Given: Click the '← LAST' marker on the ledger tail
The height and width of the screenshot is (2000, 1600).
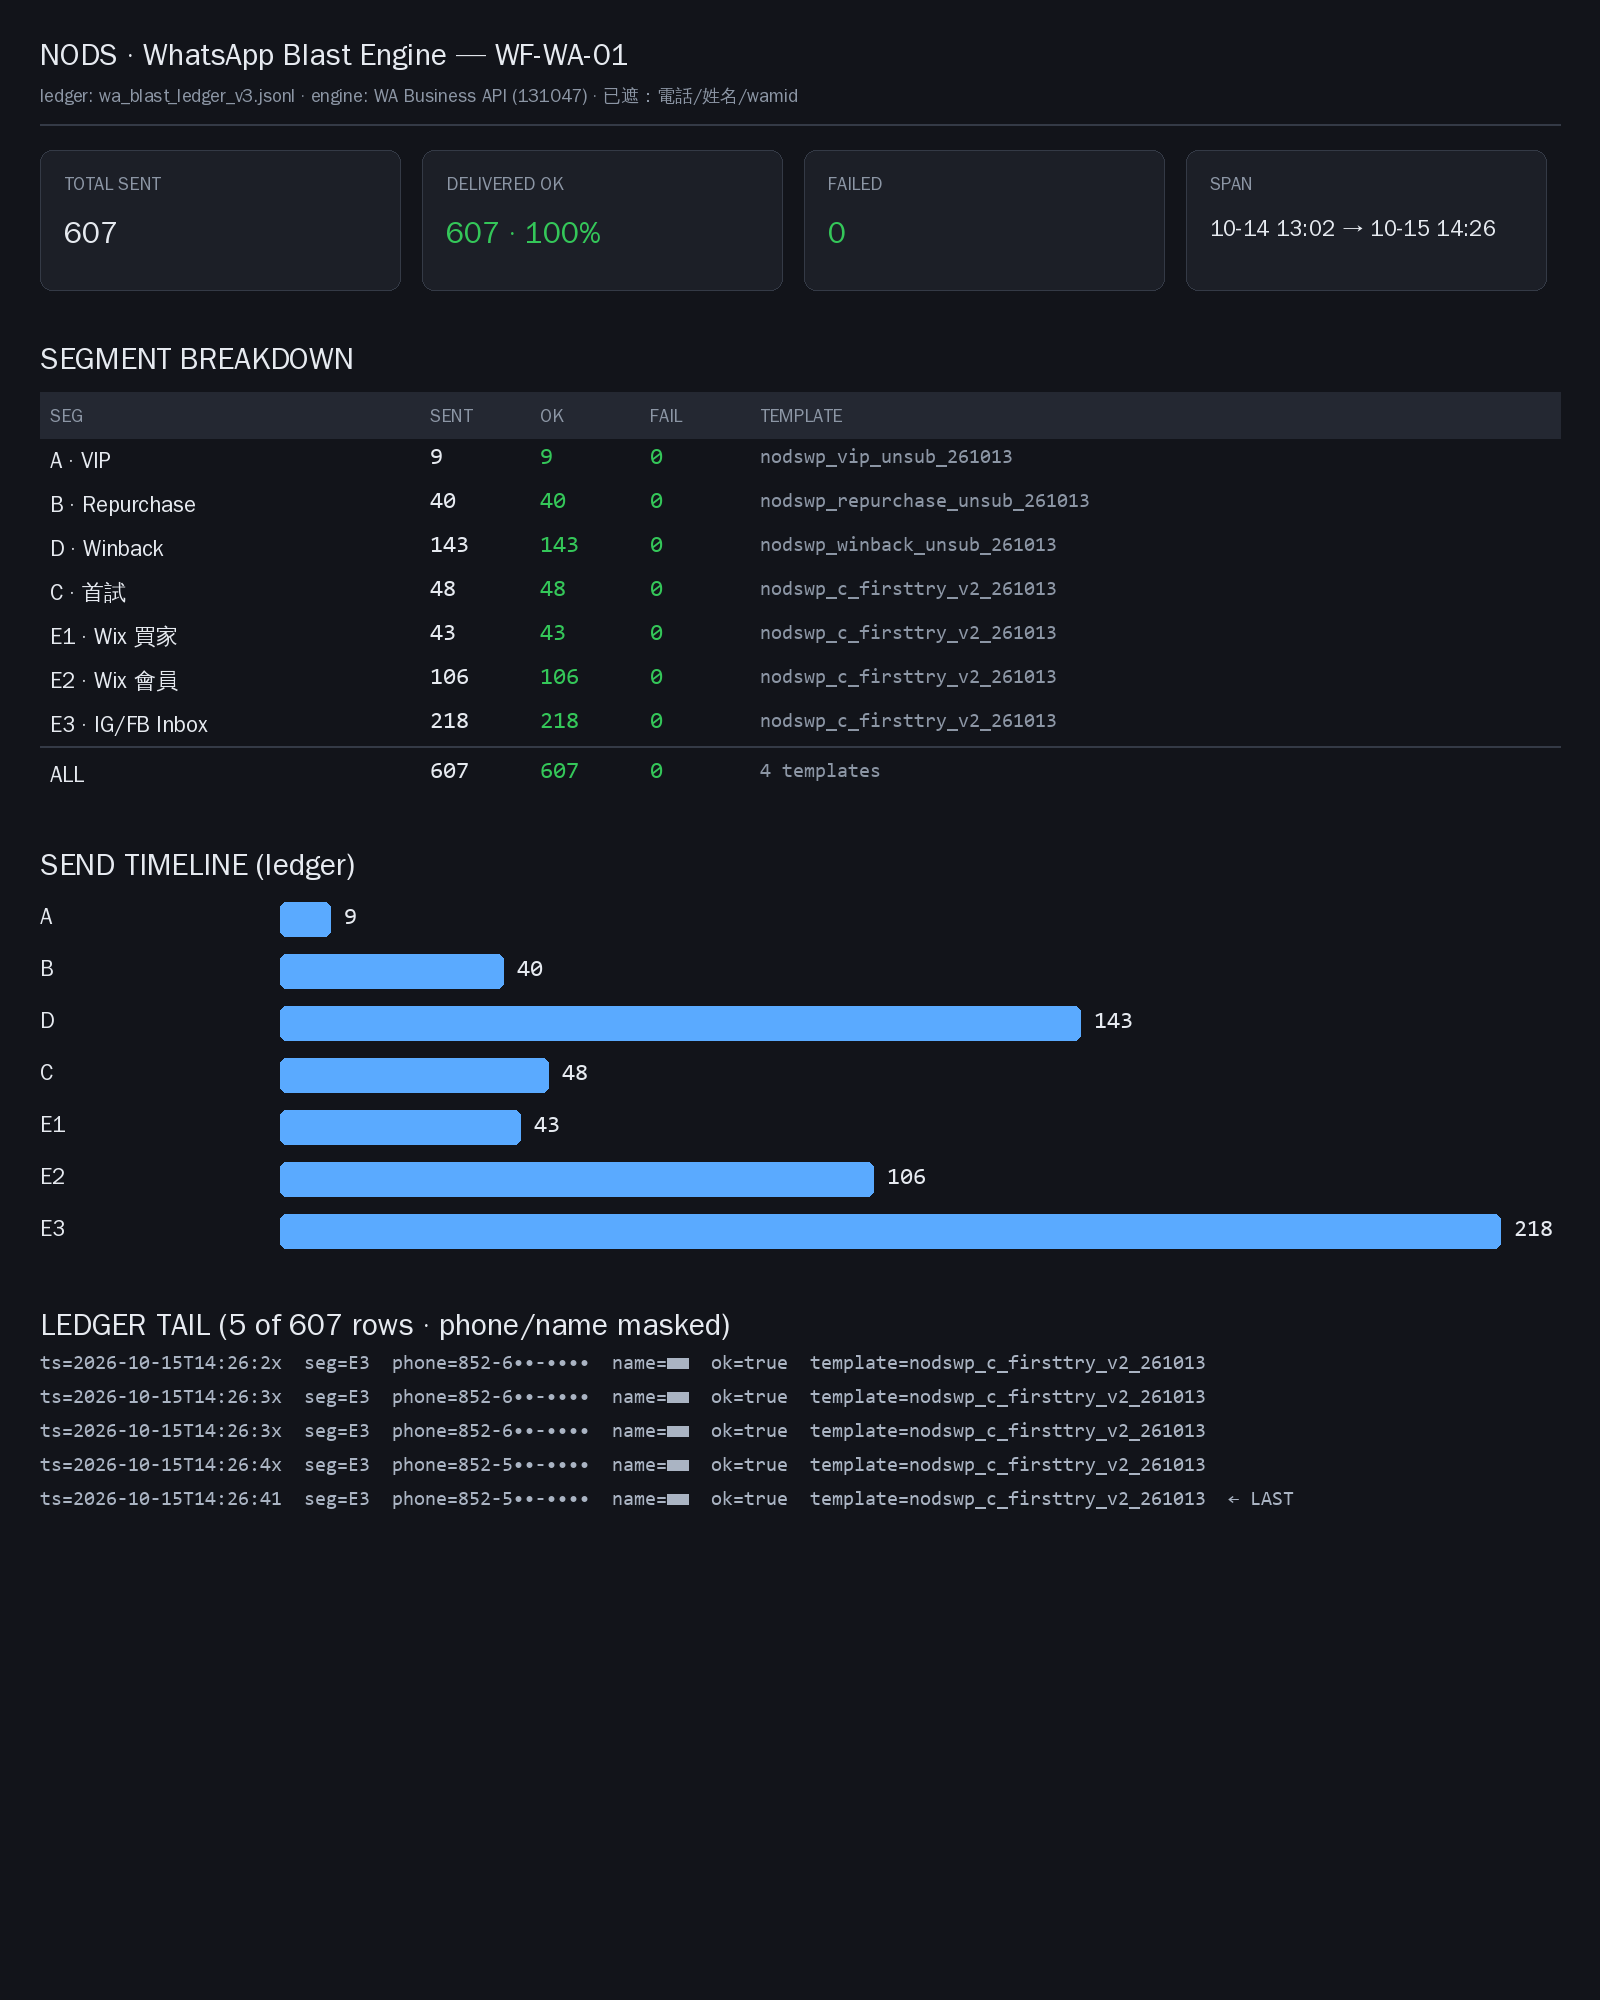Looking at the screenshot, I should [x=1260, y=1499].
